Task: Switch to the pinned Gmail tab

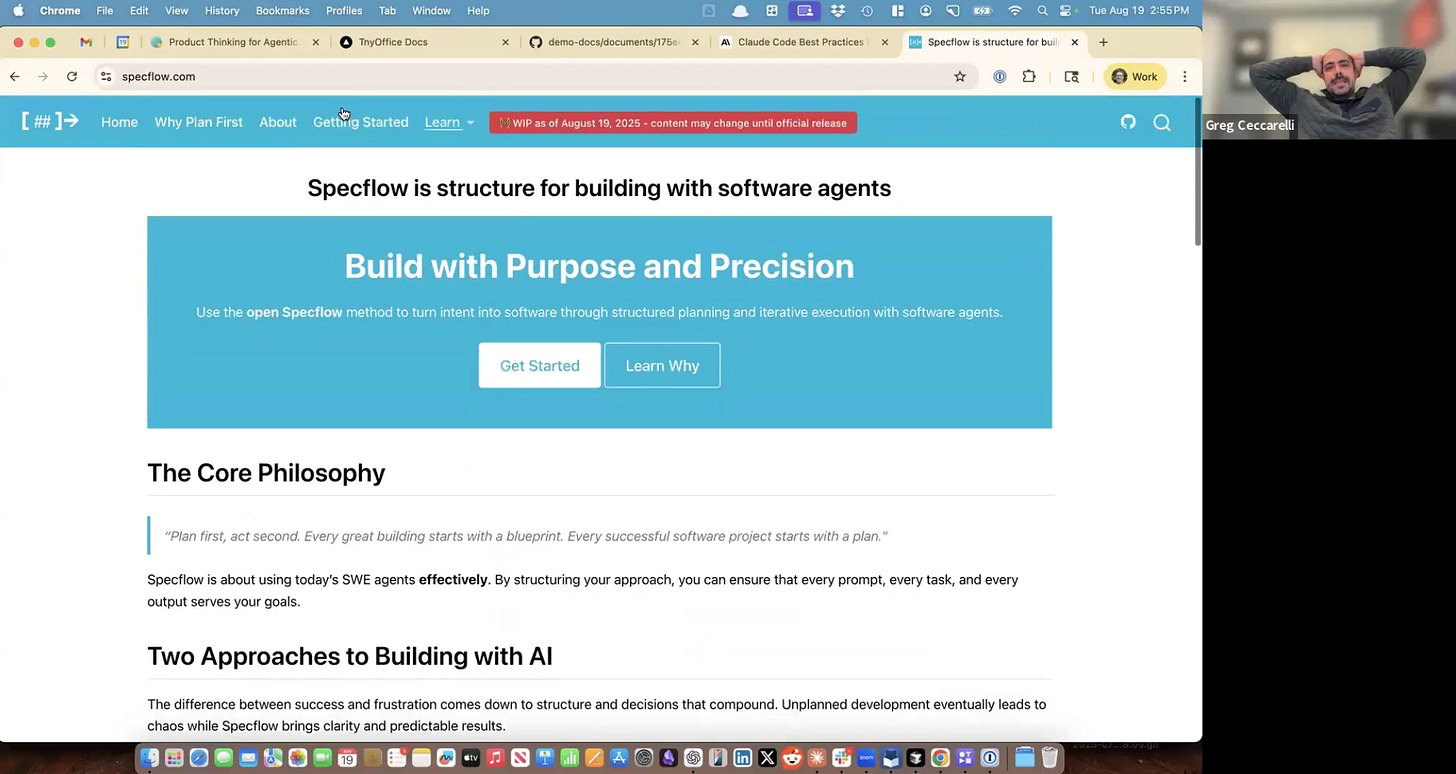Action: pyautogui.click(x=86, y=42)
